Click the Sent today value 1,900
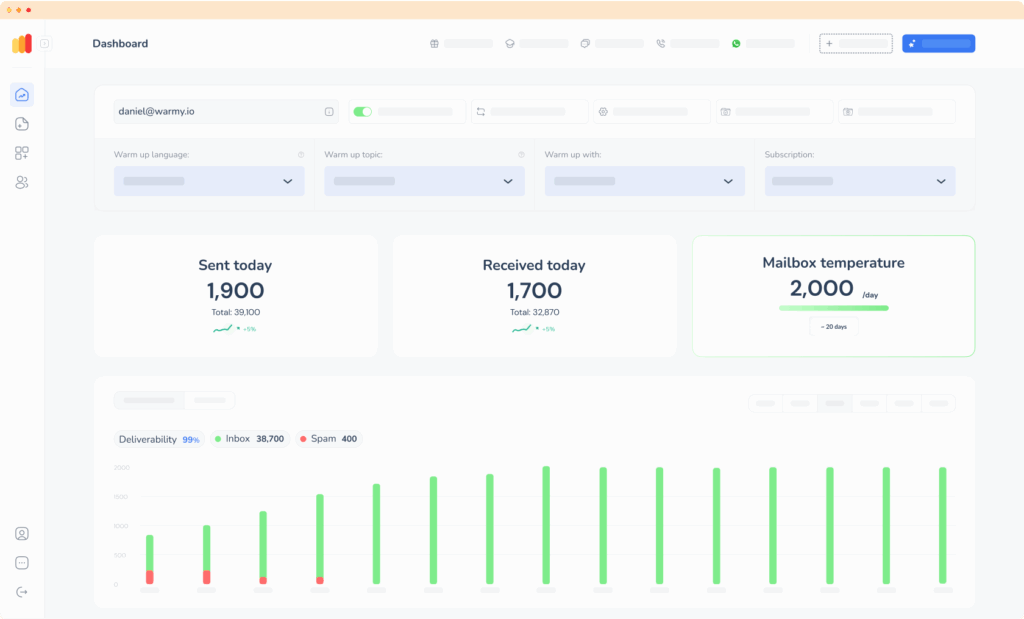This screenshot has height=619, width=1024. pyautogui.click(x=236, y=291)
